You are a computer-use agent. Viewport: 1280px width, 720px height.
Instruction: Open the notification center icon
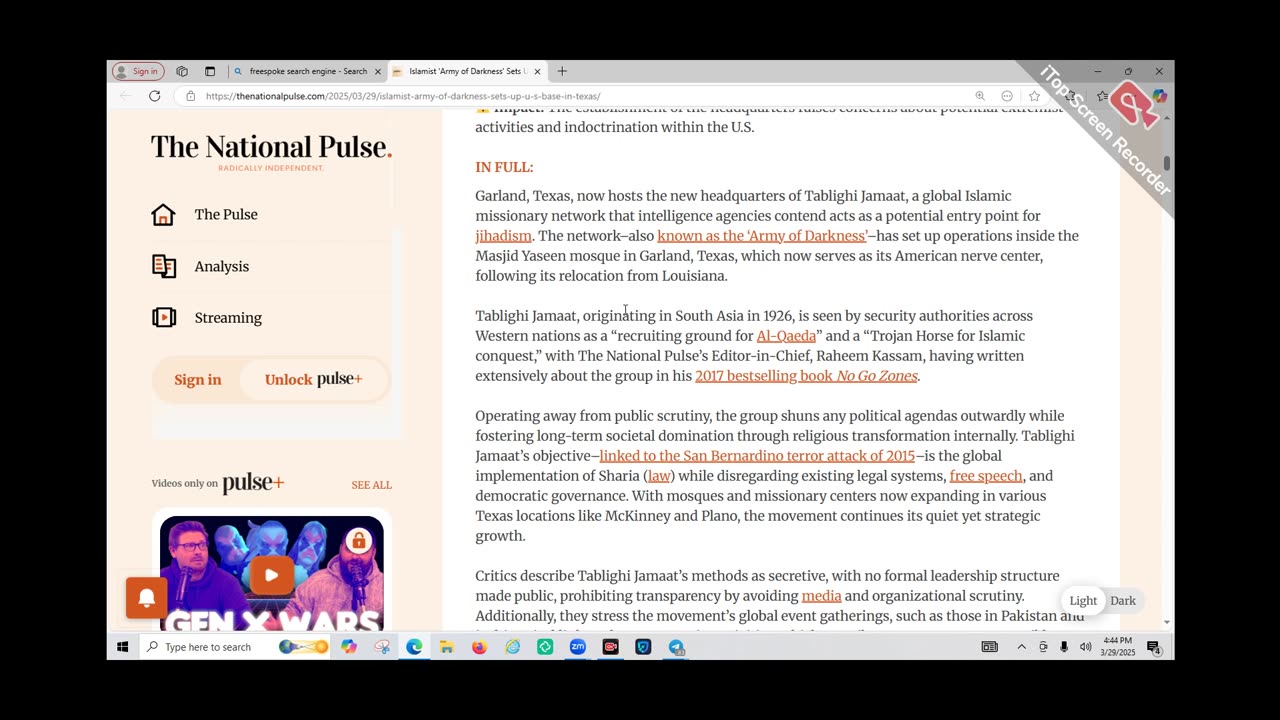tap(1153, 647)
